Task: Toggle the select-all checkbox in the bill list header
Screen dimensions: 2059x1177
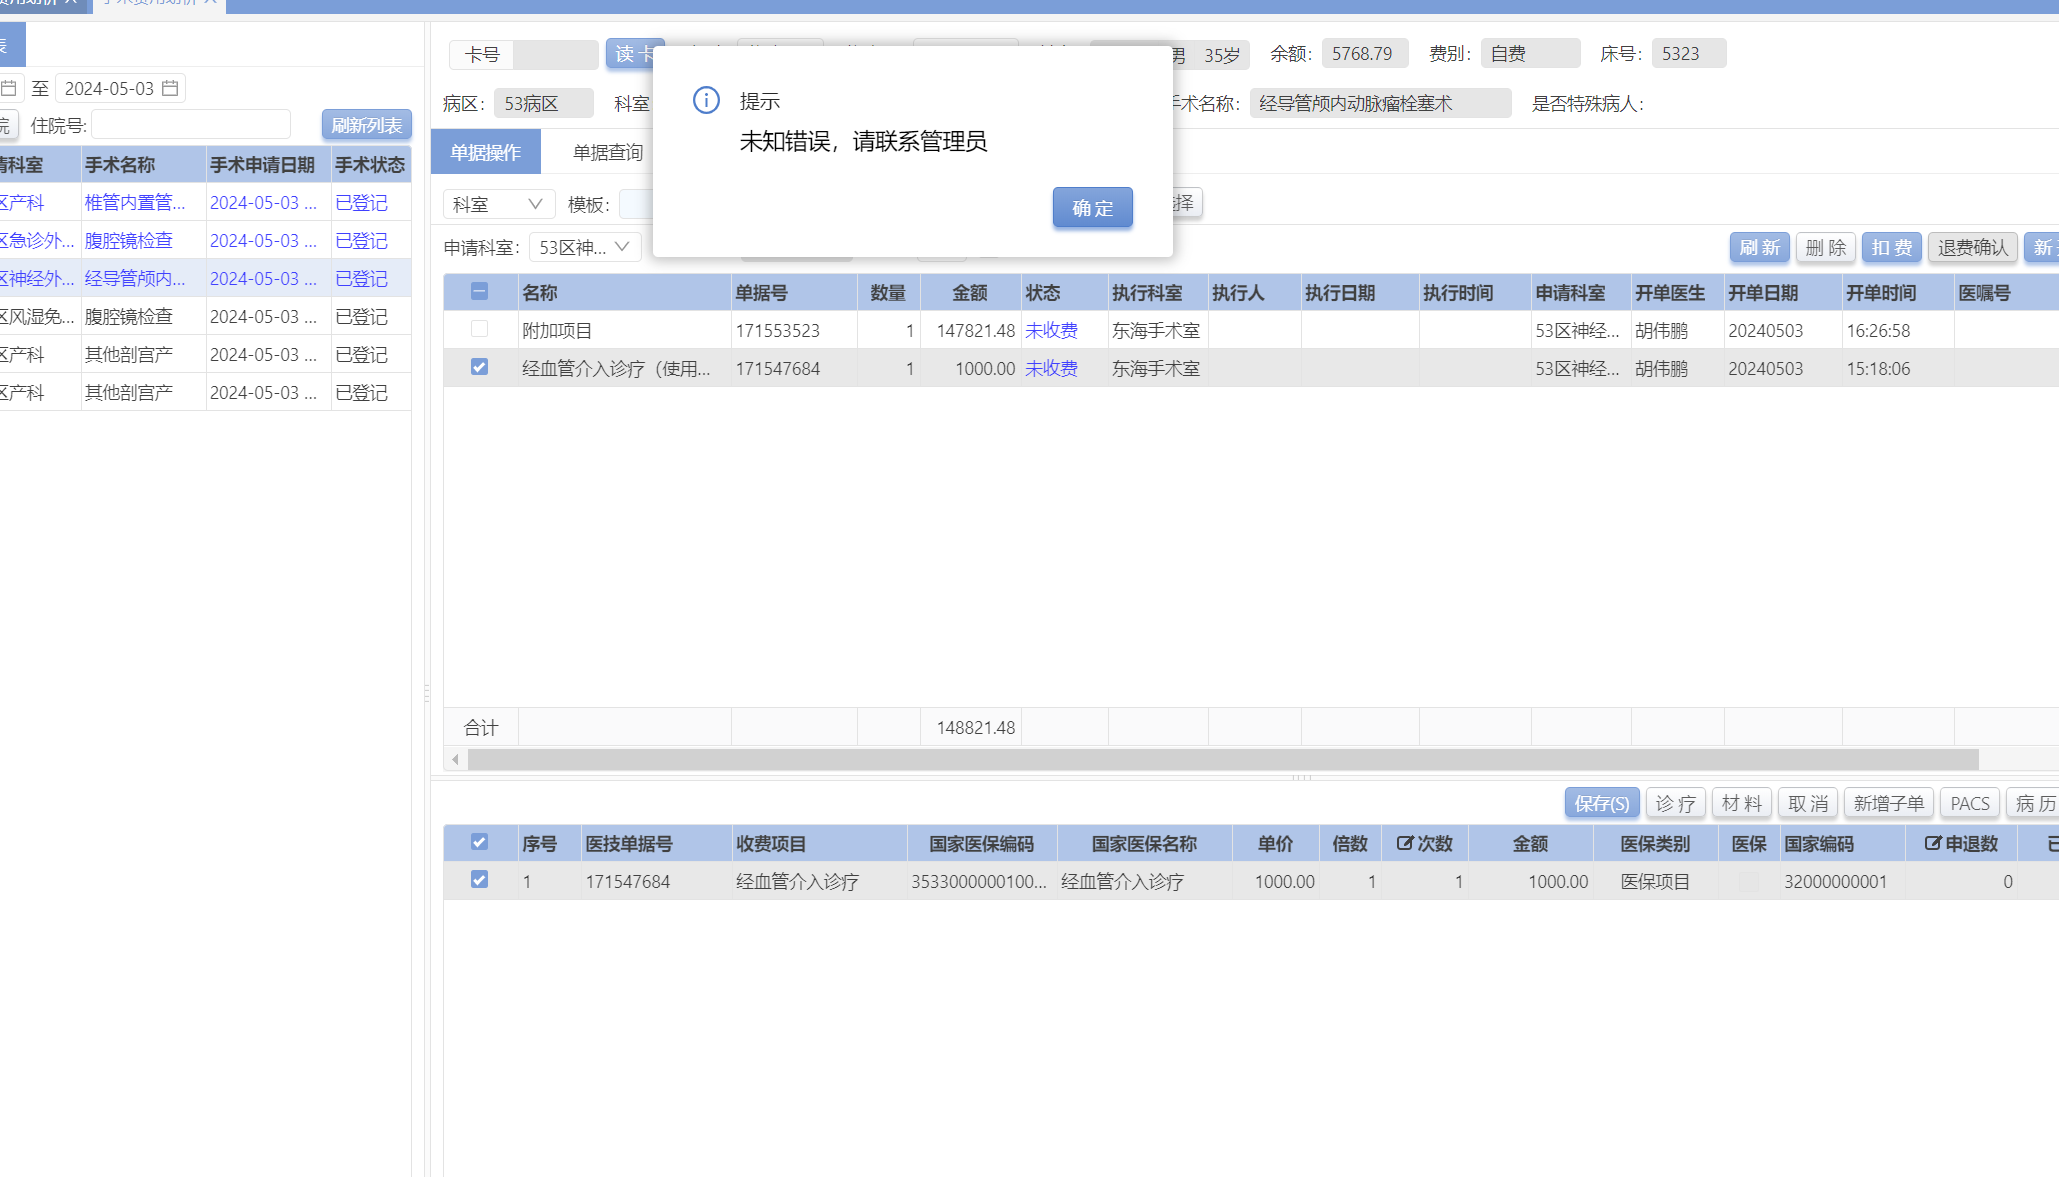Action: 479,291
